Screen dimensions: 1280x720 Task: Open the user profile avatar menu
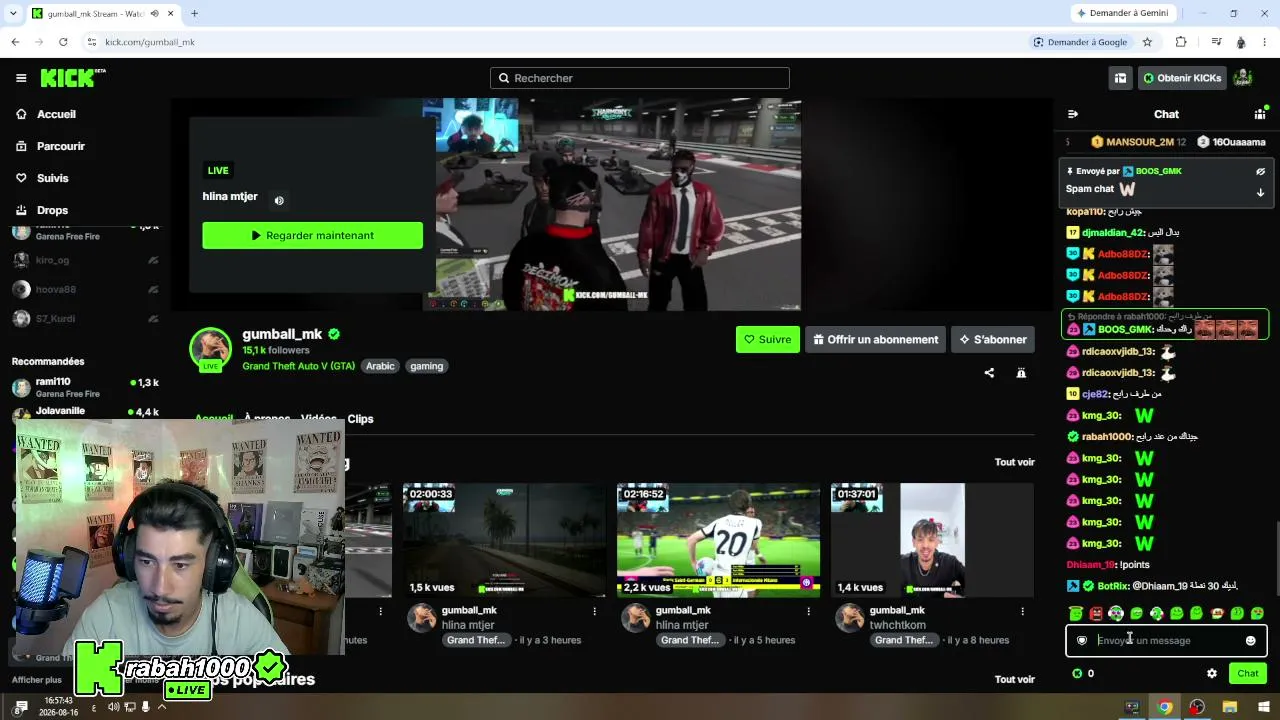pyautogui.click(x=1243, y=78)
